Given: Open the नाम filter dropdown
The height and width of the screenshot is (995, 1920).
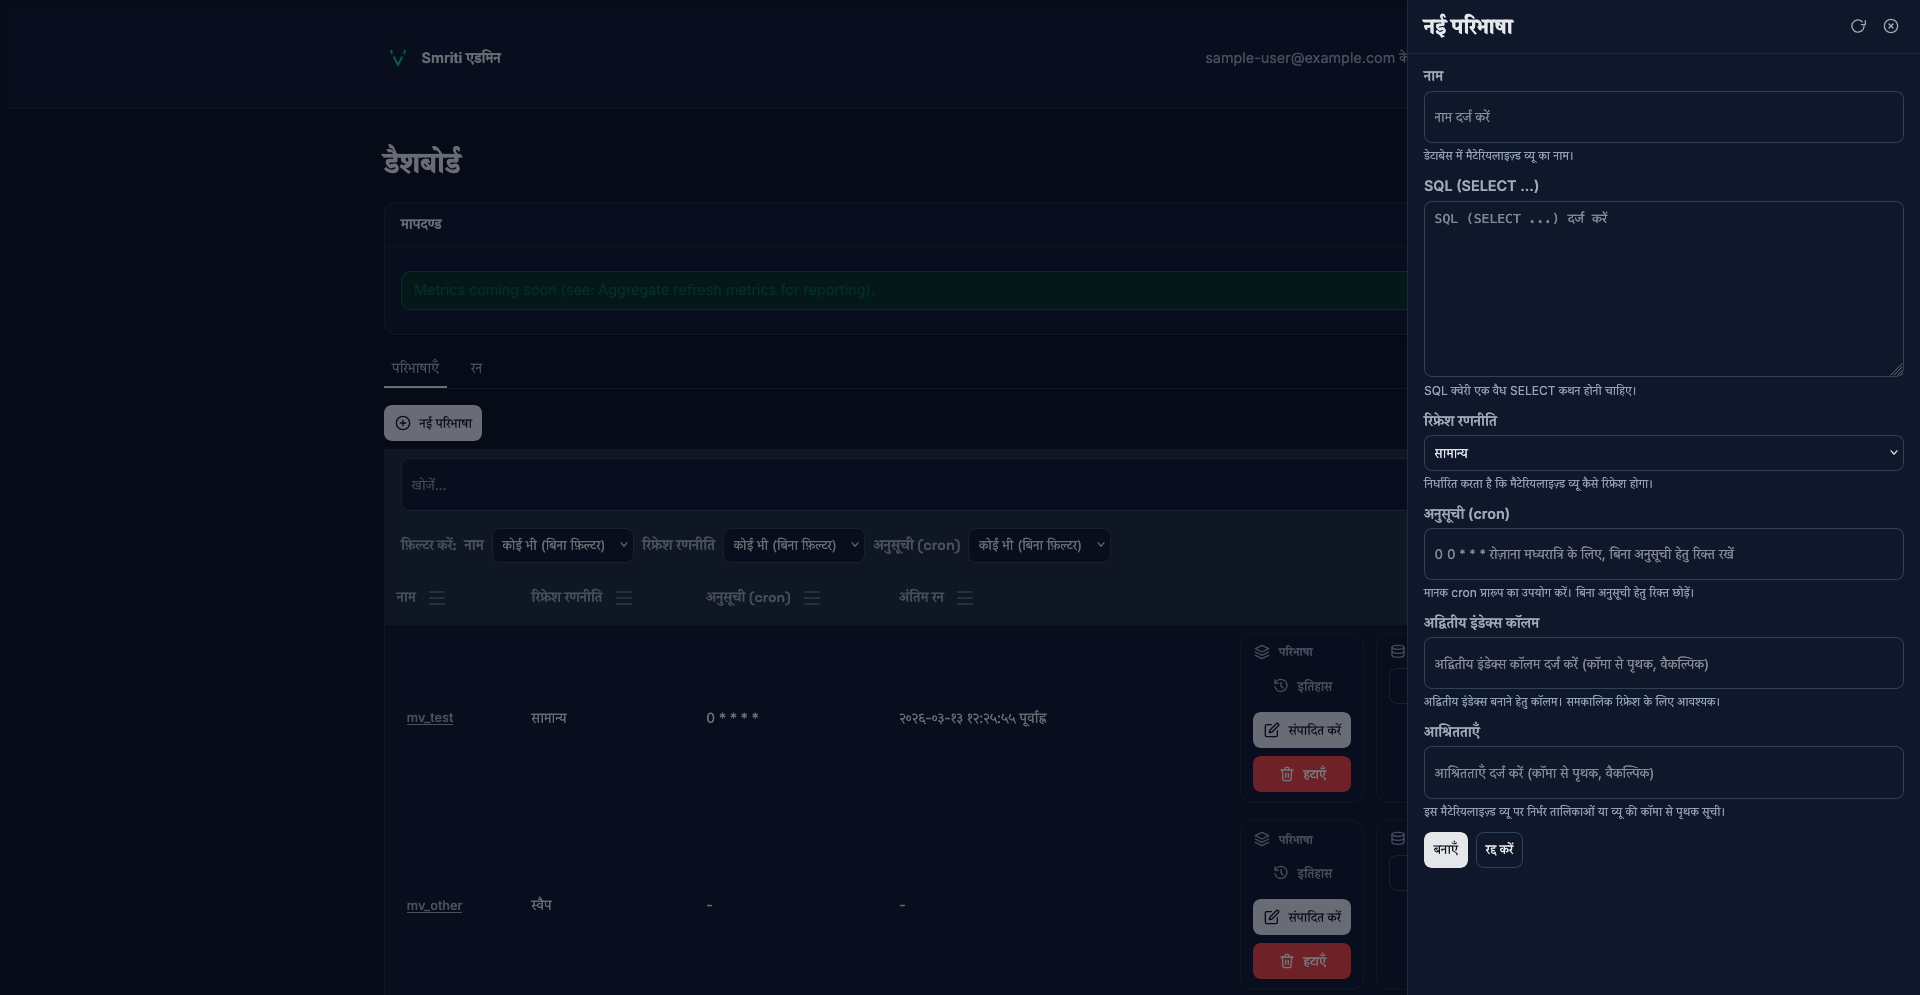Looking at the screenshot, I should click(x=564, y=545).
